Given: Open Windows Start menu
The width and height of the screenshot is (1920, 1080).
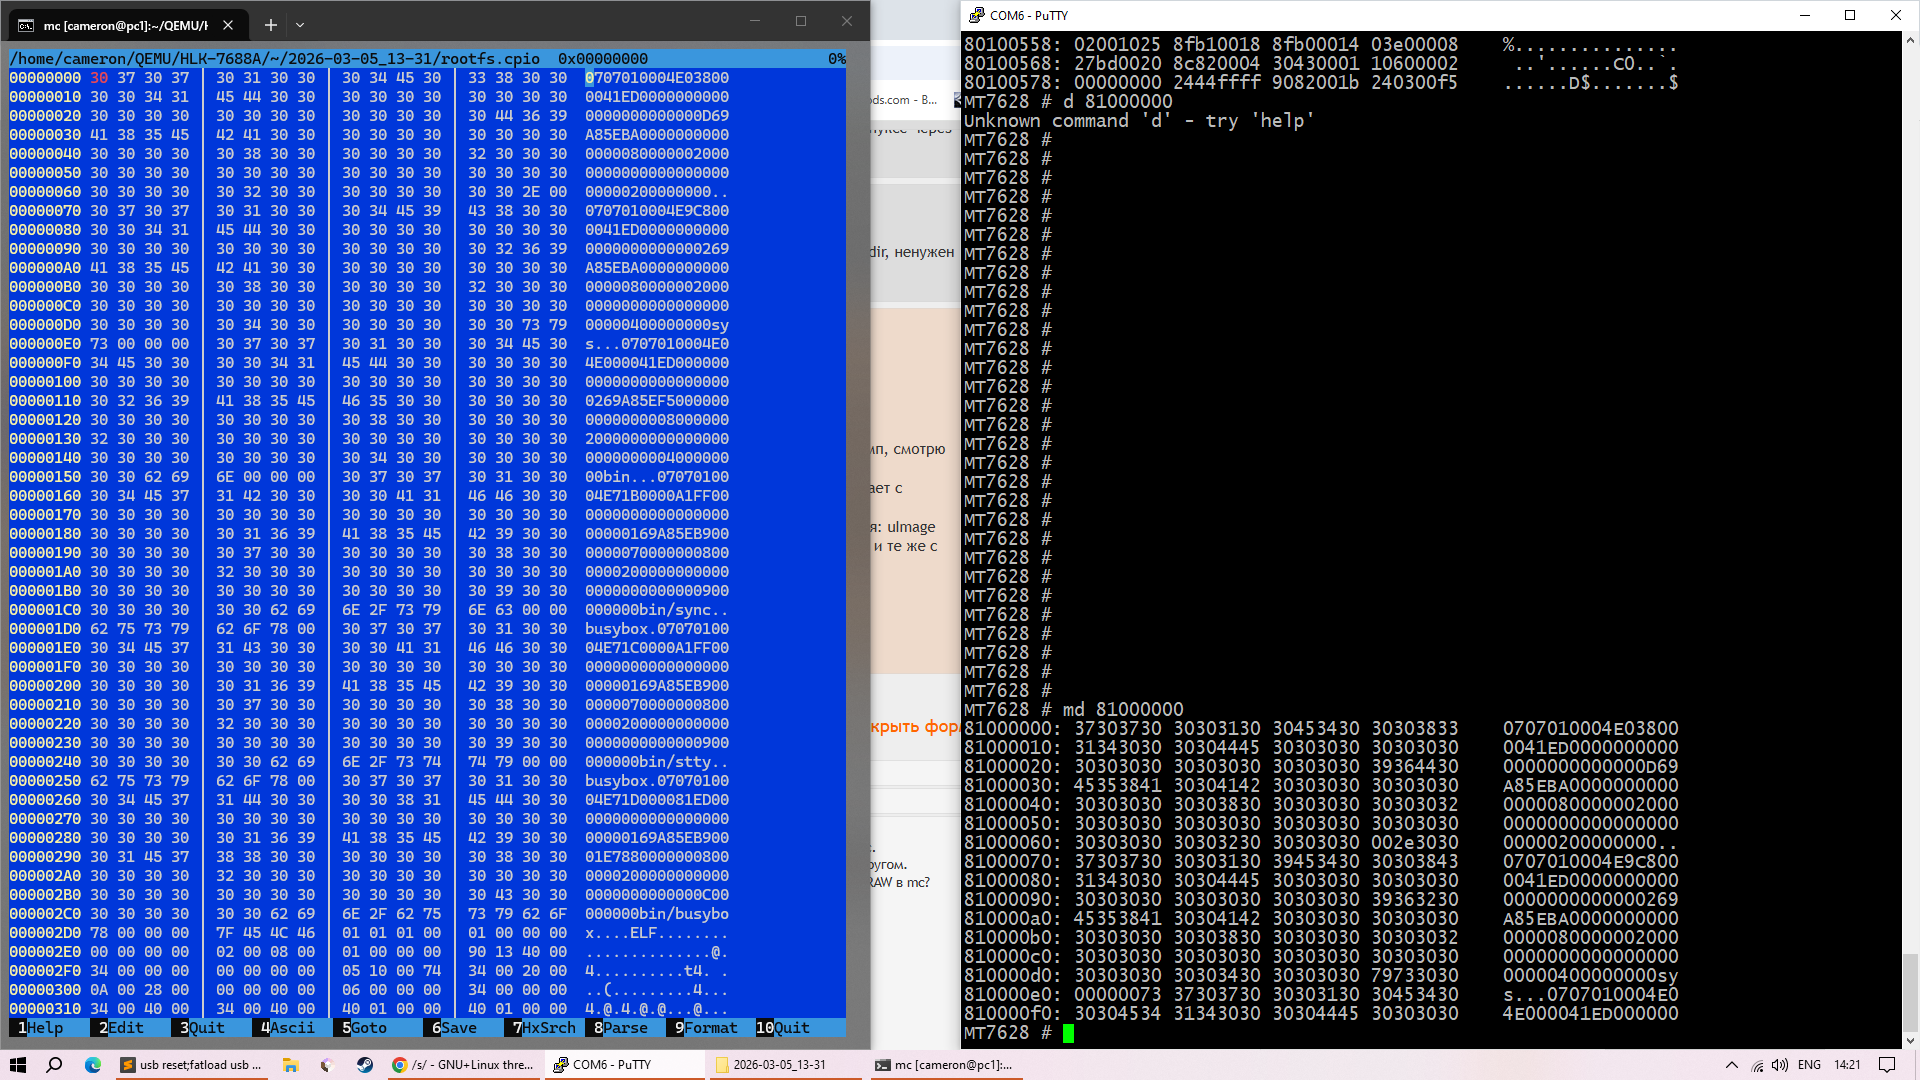Looking at the screenshot, I should point(18,1065).
